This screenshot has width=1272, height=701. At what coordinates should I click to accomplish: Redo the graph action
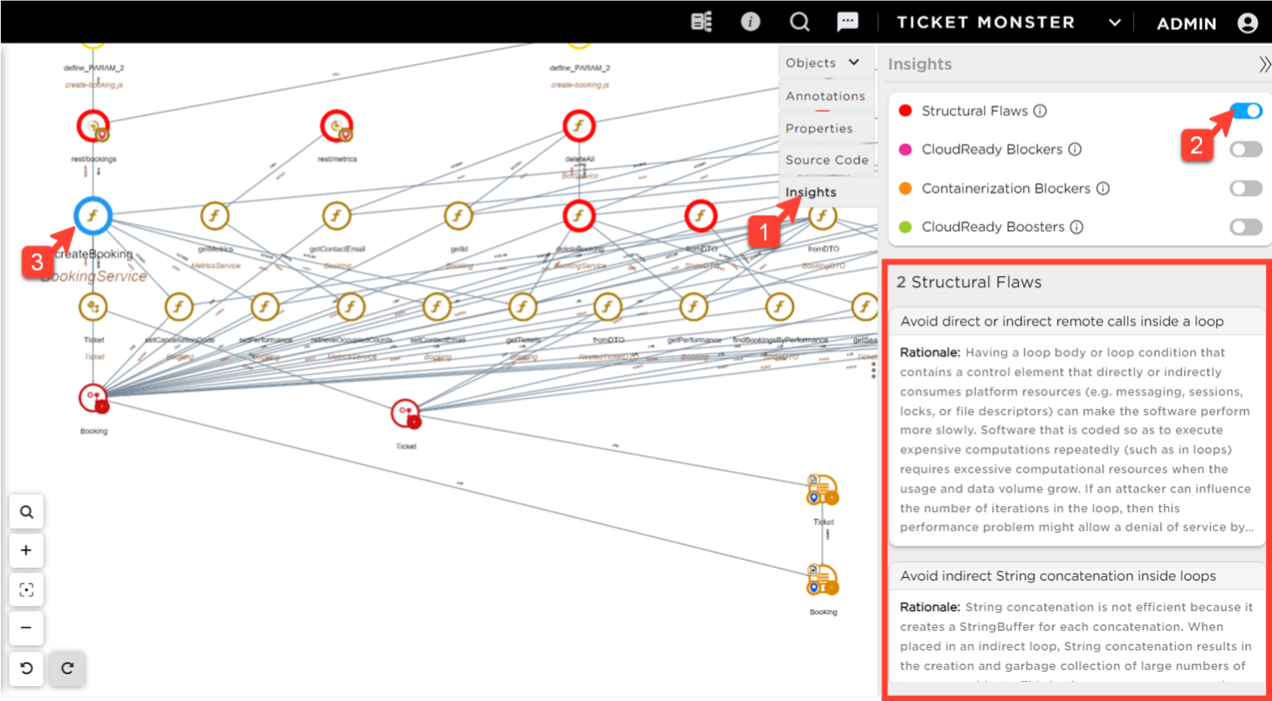pos(68,668)
